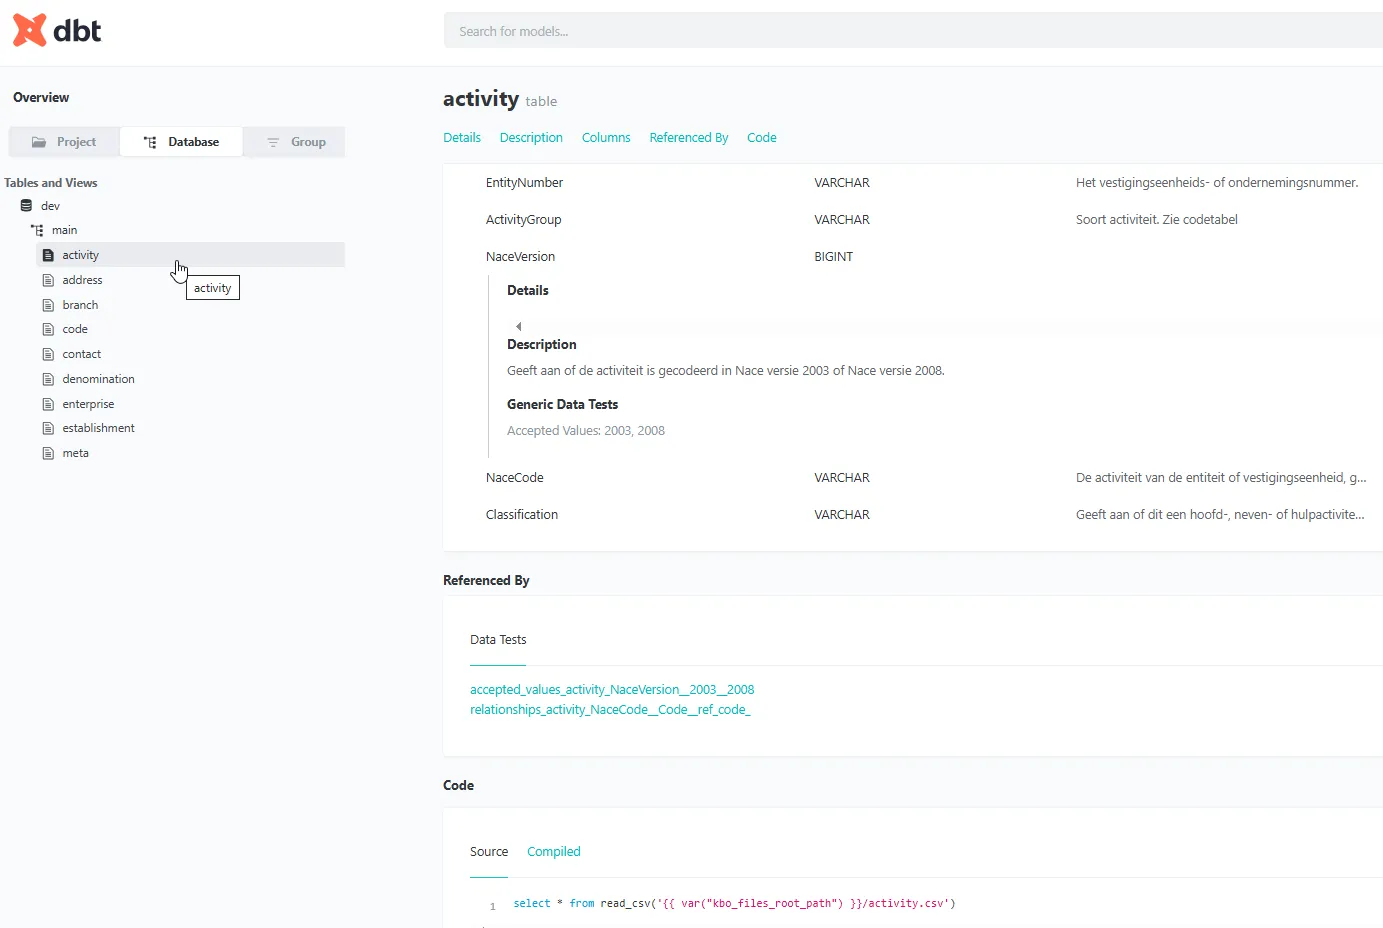Click the folder icon on the Project button
This screenshot has height=928, width=1383.
tap(39, 141)
